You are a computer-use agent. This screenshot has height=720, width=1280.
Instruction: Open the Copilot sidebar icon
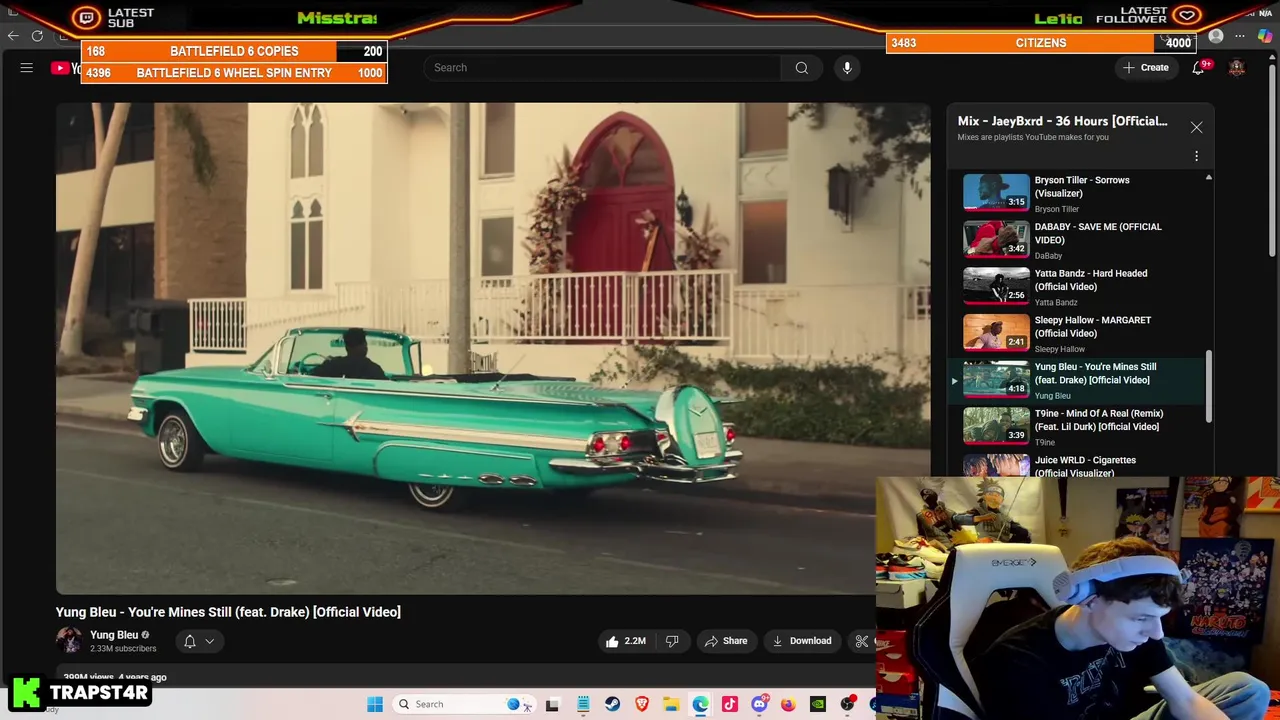(1265, 36)
